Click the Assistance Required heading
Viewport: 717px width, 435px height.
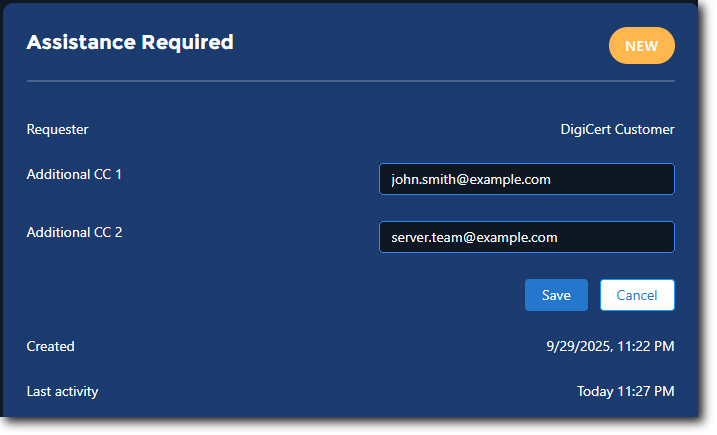point(130,42)
